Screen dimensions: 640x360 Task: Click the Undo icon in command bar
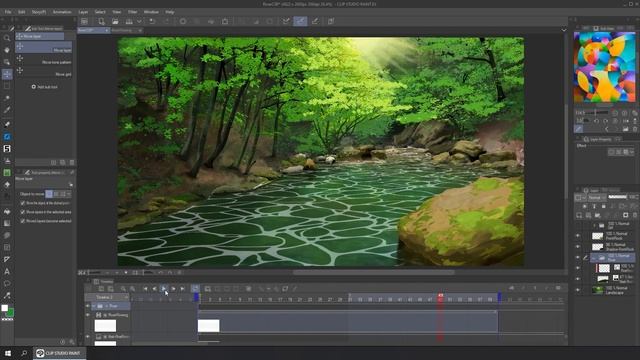click(152, 21)
